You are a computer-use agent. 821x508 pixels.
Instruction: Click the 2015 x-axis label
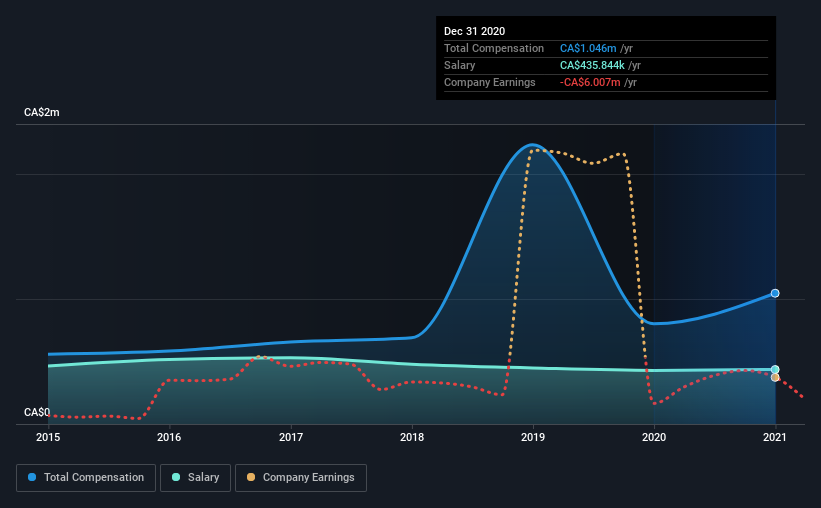coord(48,437)
